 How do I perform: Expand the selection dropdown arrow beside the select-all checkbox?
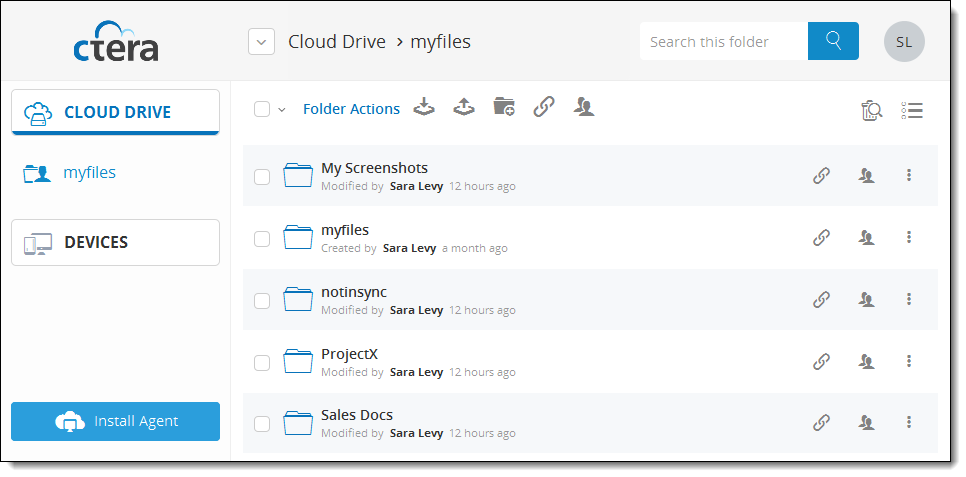pyautogui.click(x=282, y=110)
